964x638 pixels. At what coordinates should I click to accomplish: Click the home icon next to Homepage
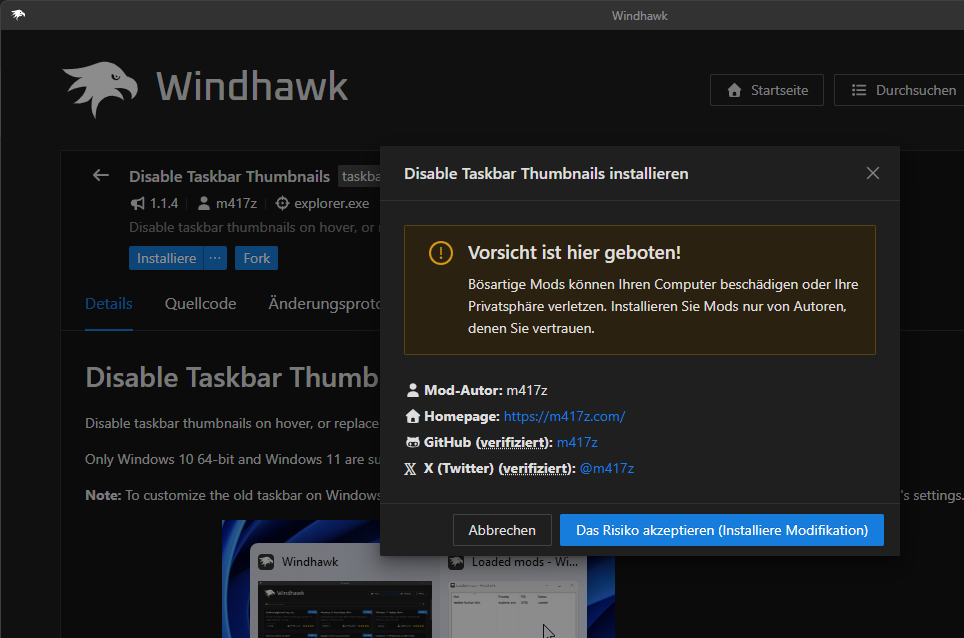tap(410, 416)
